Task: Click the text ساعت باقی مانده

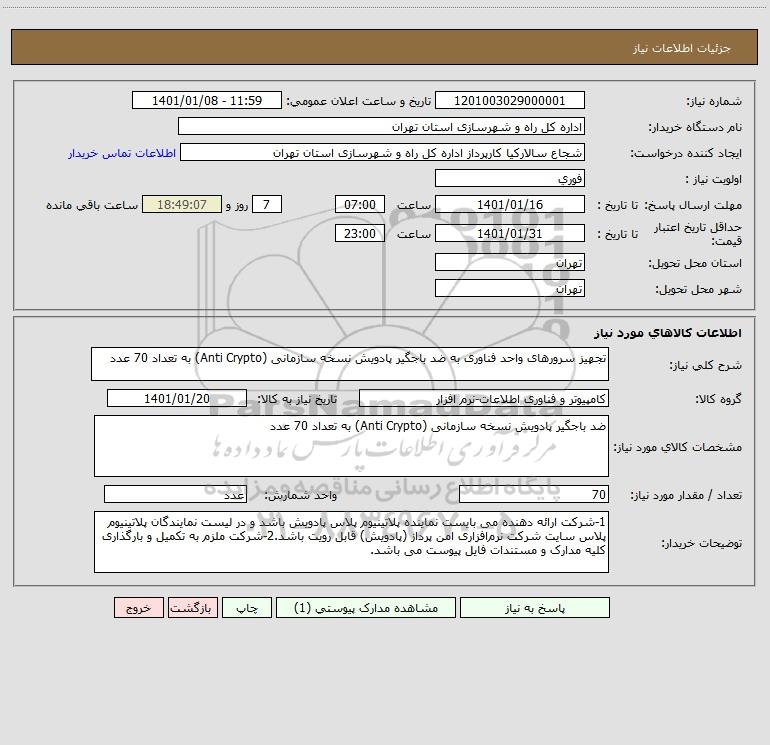Action: 92,205
